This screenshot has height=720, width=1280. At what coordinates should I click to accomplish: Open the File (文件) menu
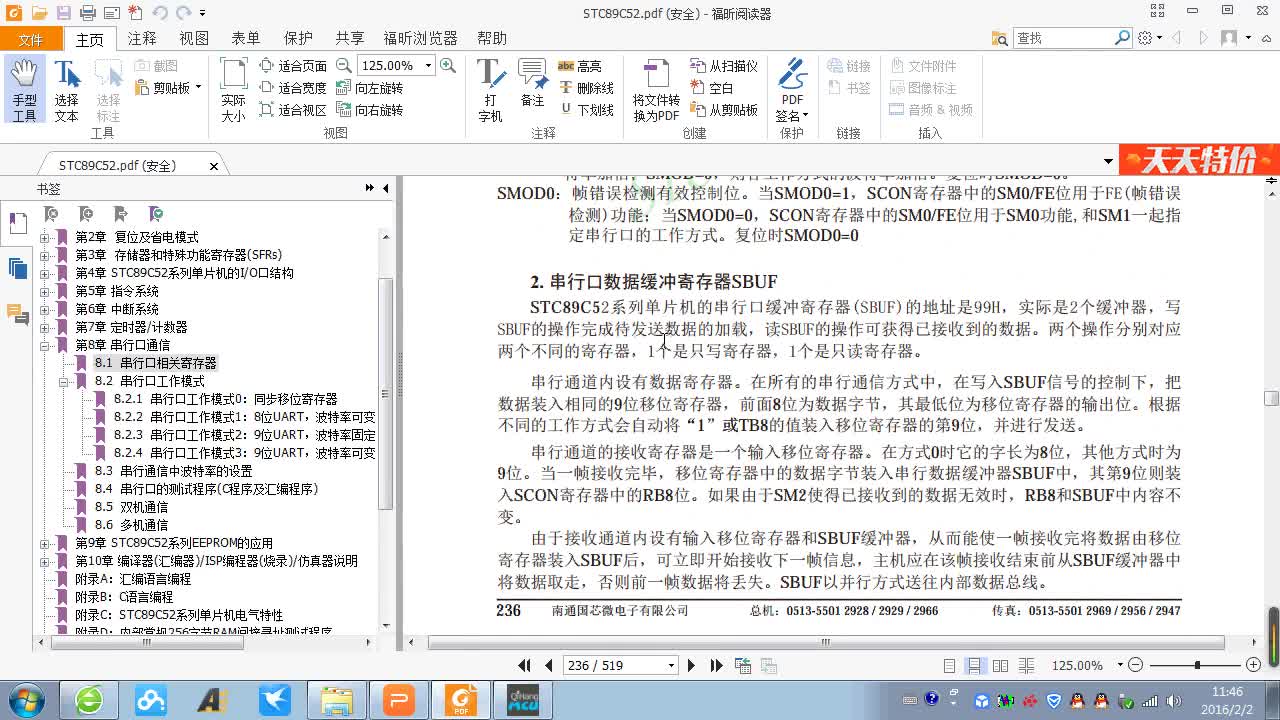click(31, 39)
